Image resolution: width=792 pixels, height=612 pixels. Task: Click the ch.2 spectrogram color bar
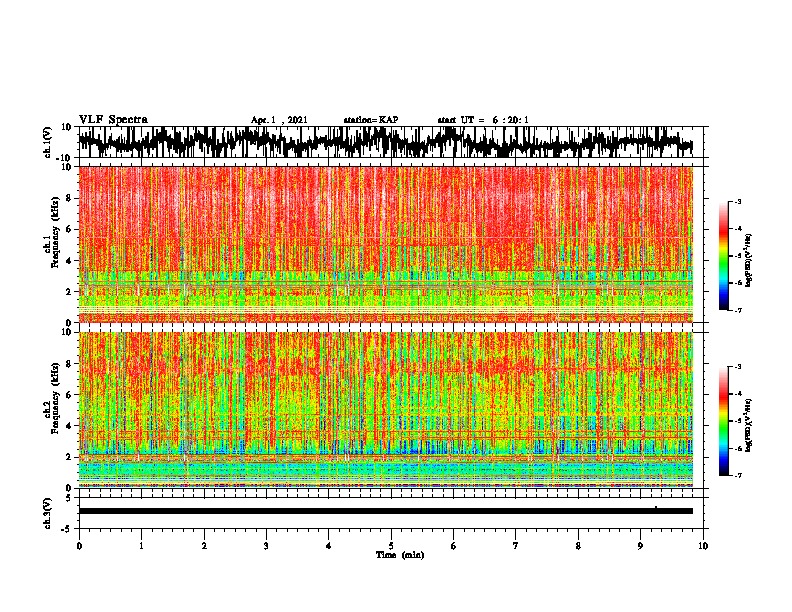point(723,421)
